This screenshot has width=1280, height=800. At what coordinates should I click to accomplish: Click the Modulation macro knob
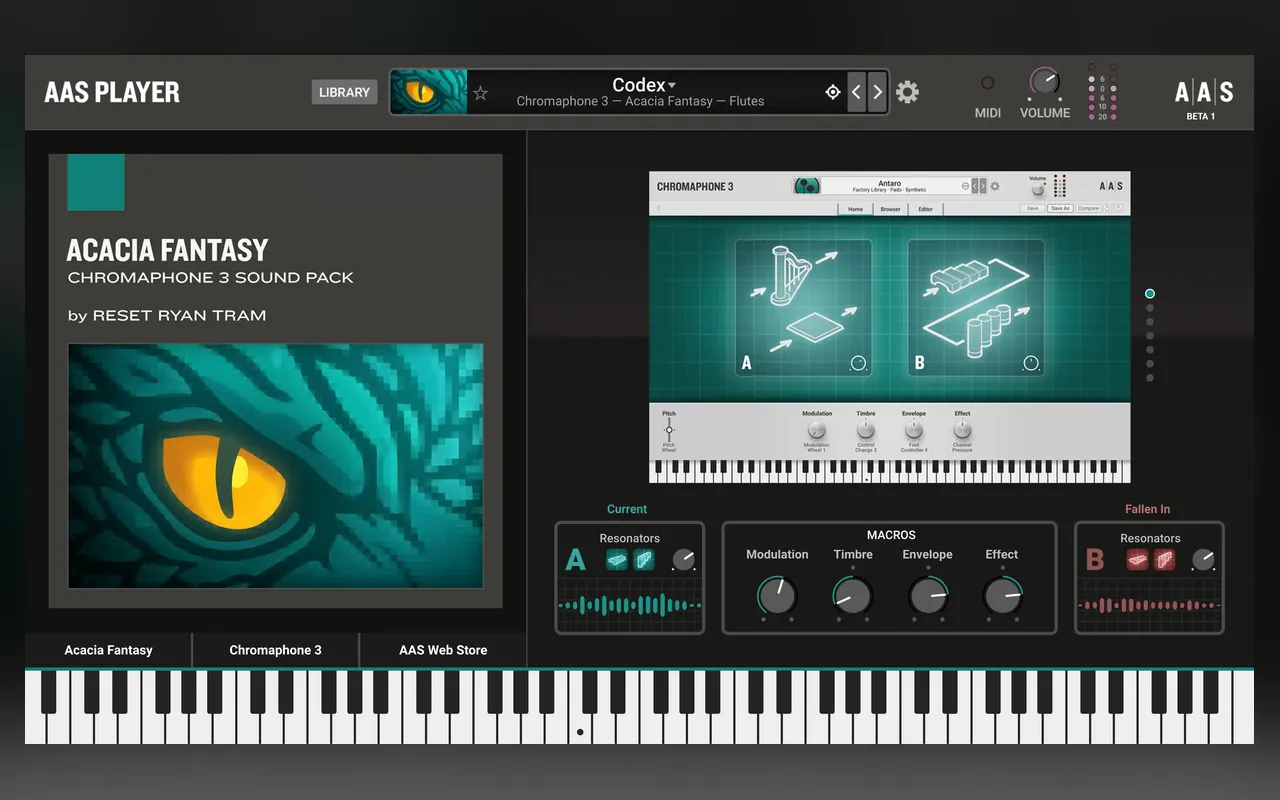tap(777, 596)
